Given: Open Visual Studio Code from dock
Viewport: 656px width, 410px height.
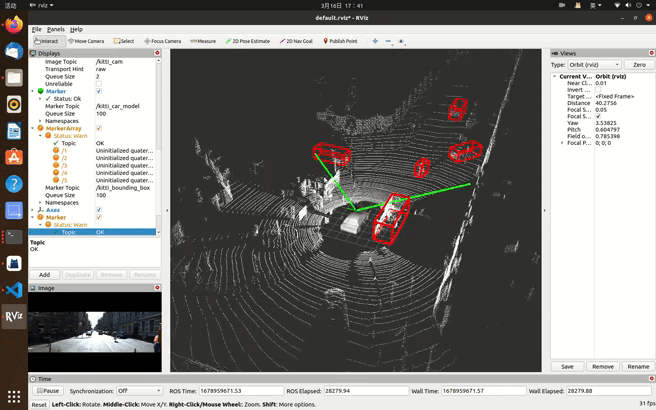Looking at the screenshot, I should [14, 290].
